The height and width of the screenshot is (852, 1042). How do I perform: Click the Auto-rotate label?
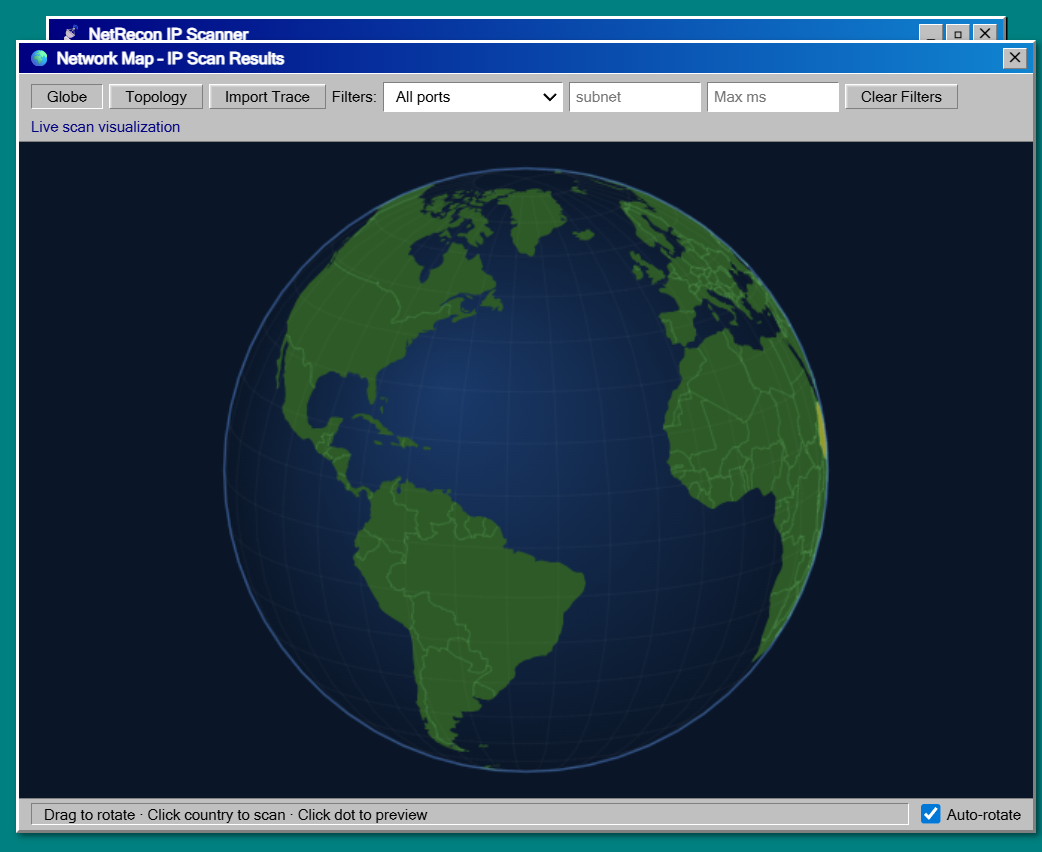click(x=983, y=814)
